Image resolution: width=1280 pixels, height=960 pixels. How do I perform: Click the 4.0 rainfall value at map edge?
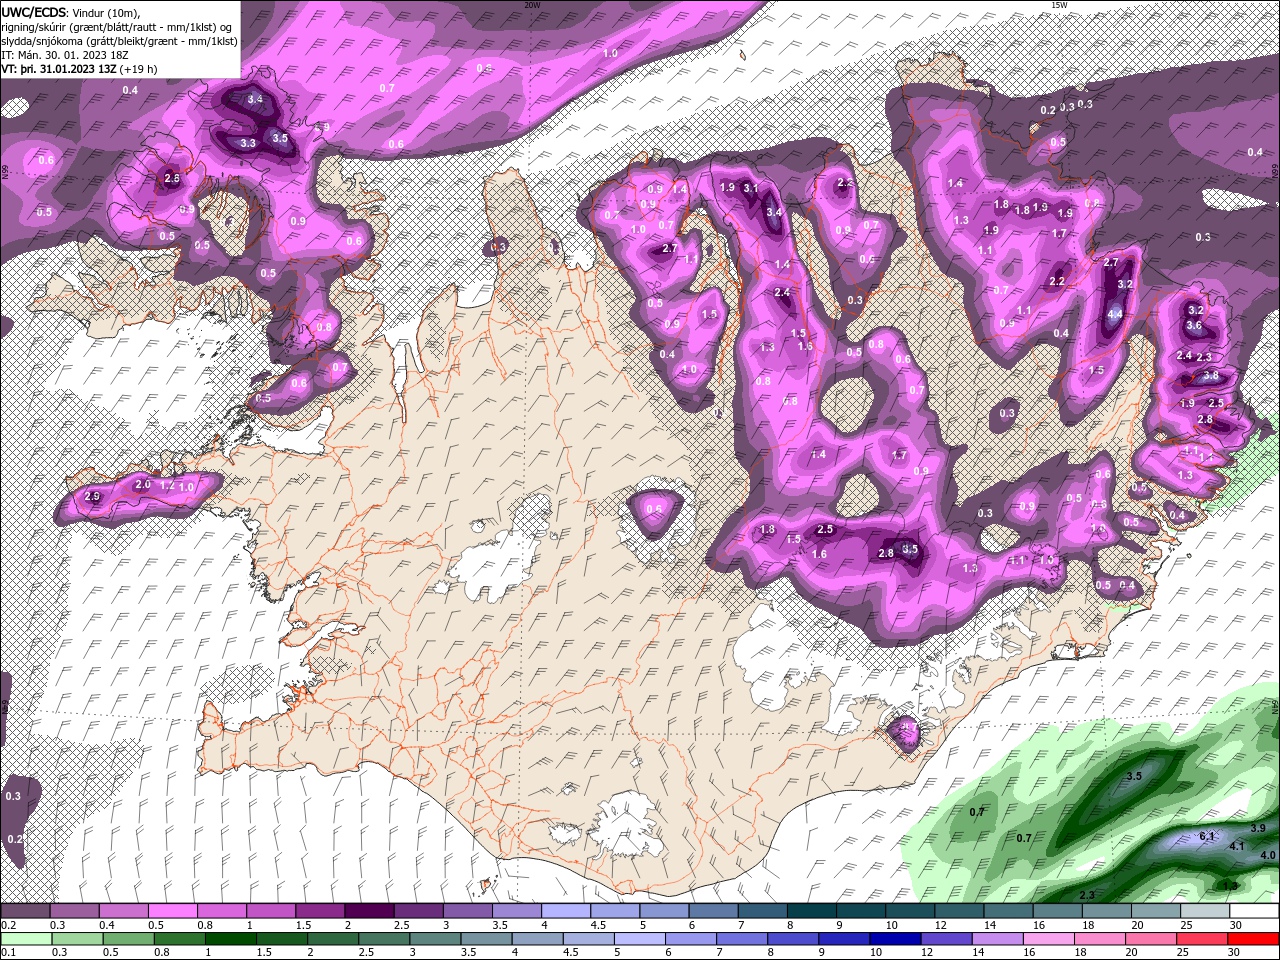(x=1268, y=855)
